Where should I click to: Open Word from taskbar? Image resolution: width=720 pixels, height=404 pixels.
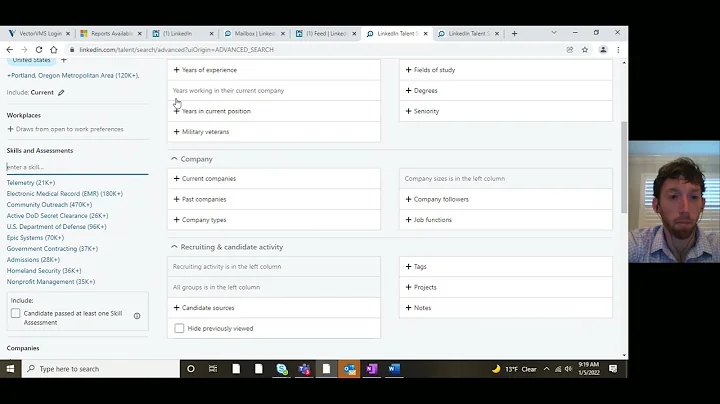click(394, 369)
